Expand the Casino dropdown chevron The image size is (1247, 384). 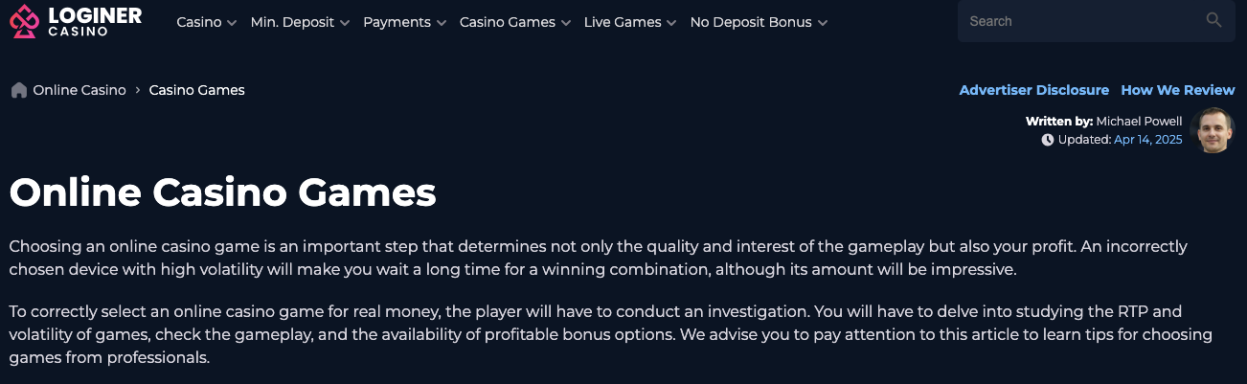(232, 23)
